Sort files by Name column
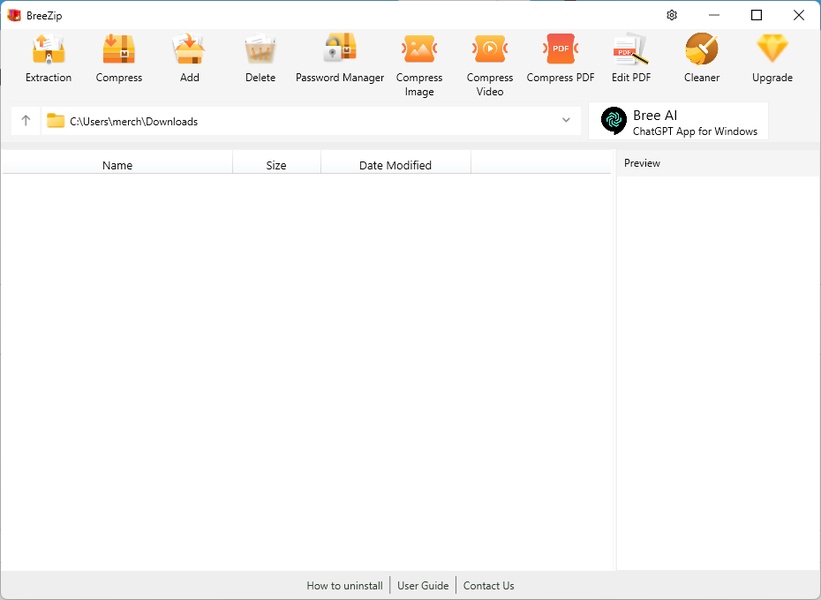 pos(117,165)
